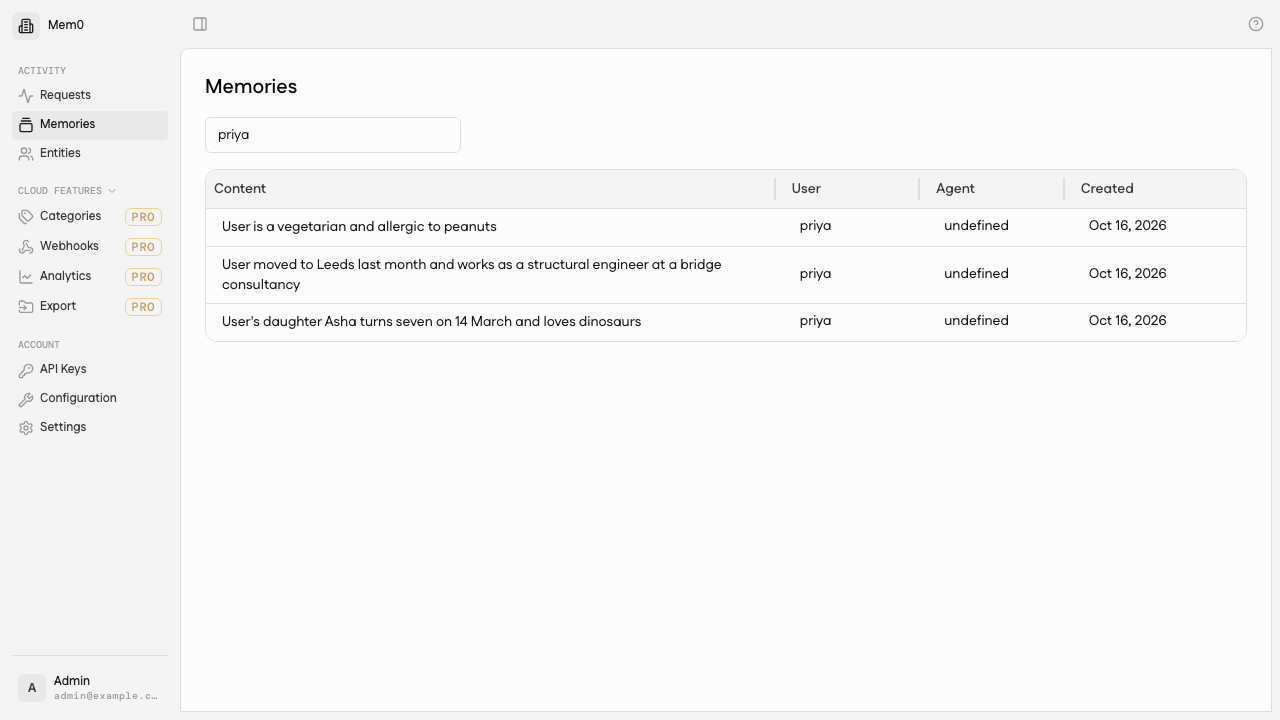
Task: Open Requests activity icon
Action: tap(26, 95)
